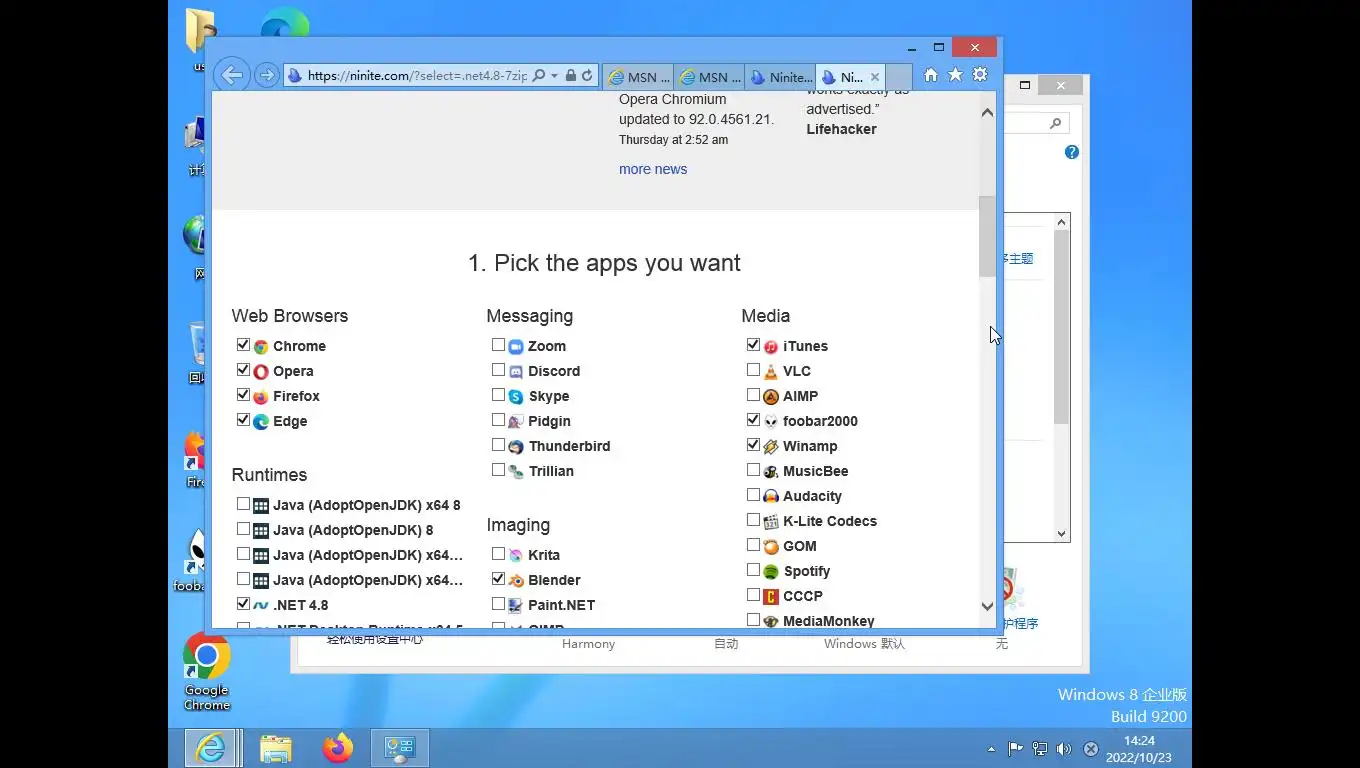Open File Explorer from the taskbar

point(276,748)
